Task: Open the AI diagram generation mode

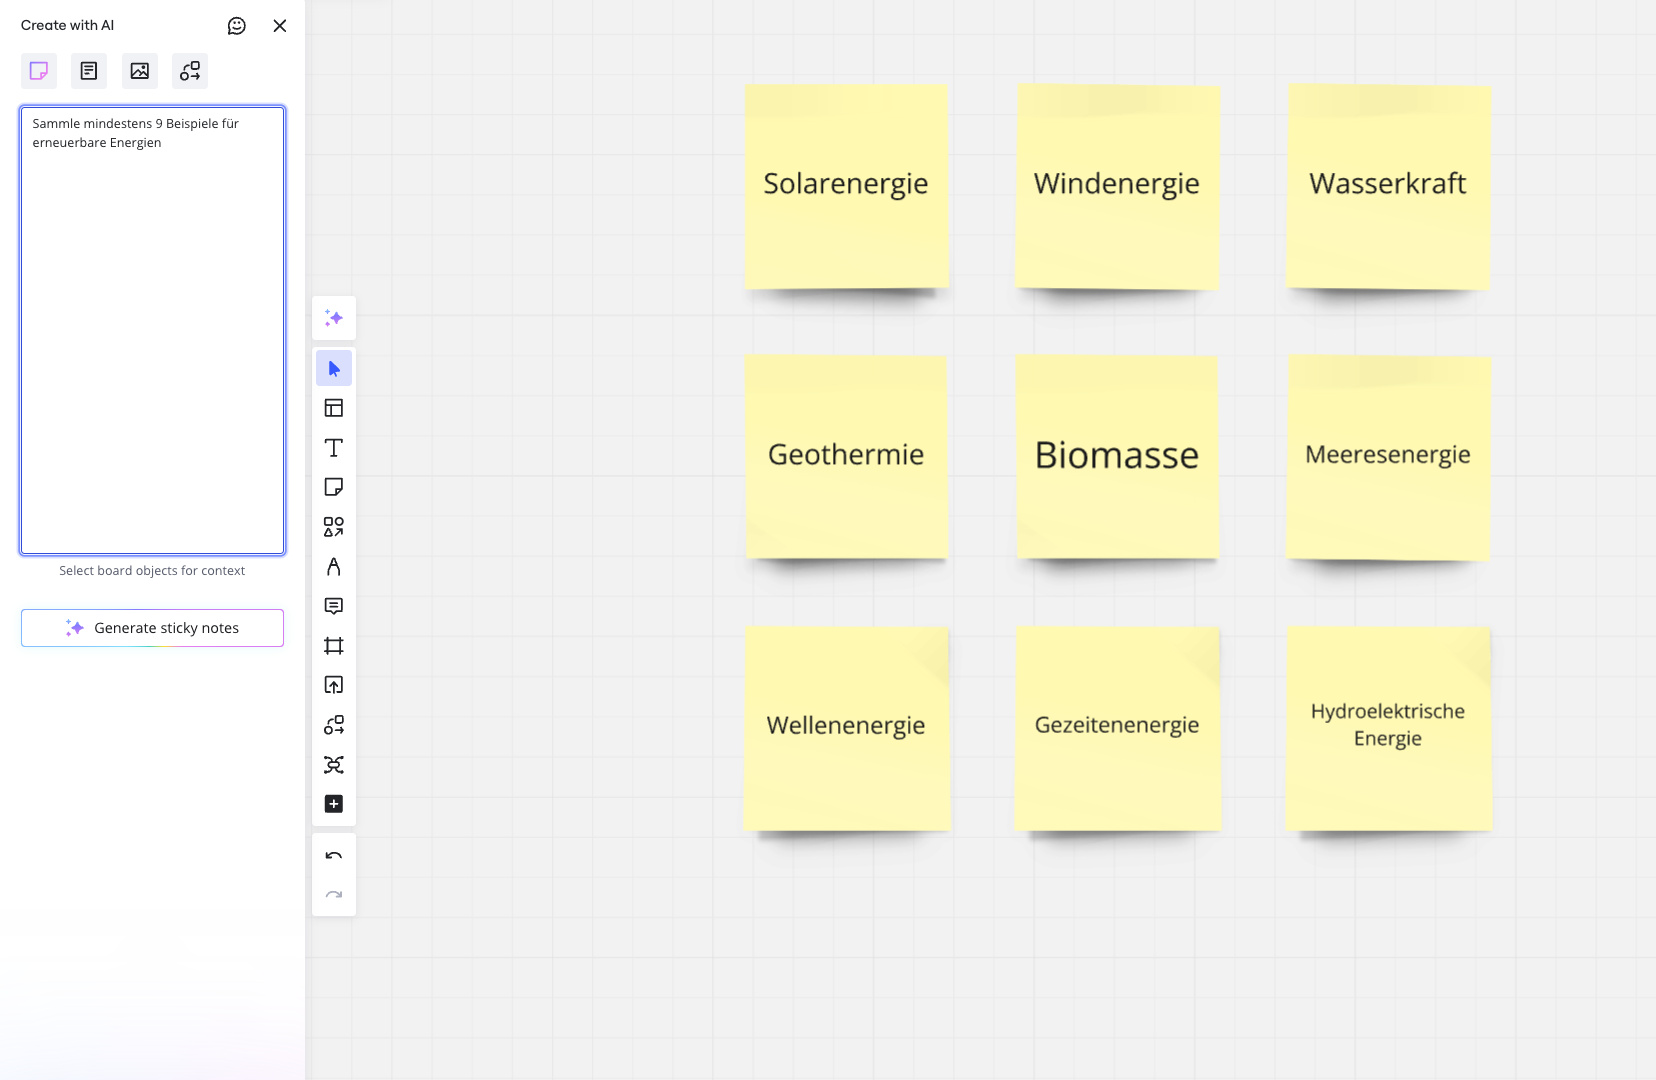Action: [x=190, y=71]
